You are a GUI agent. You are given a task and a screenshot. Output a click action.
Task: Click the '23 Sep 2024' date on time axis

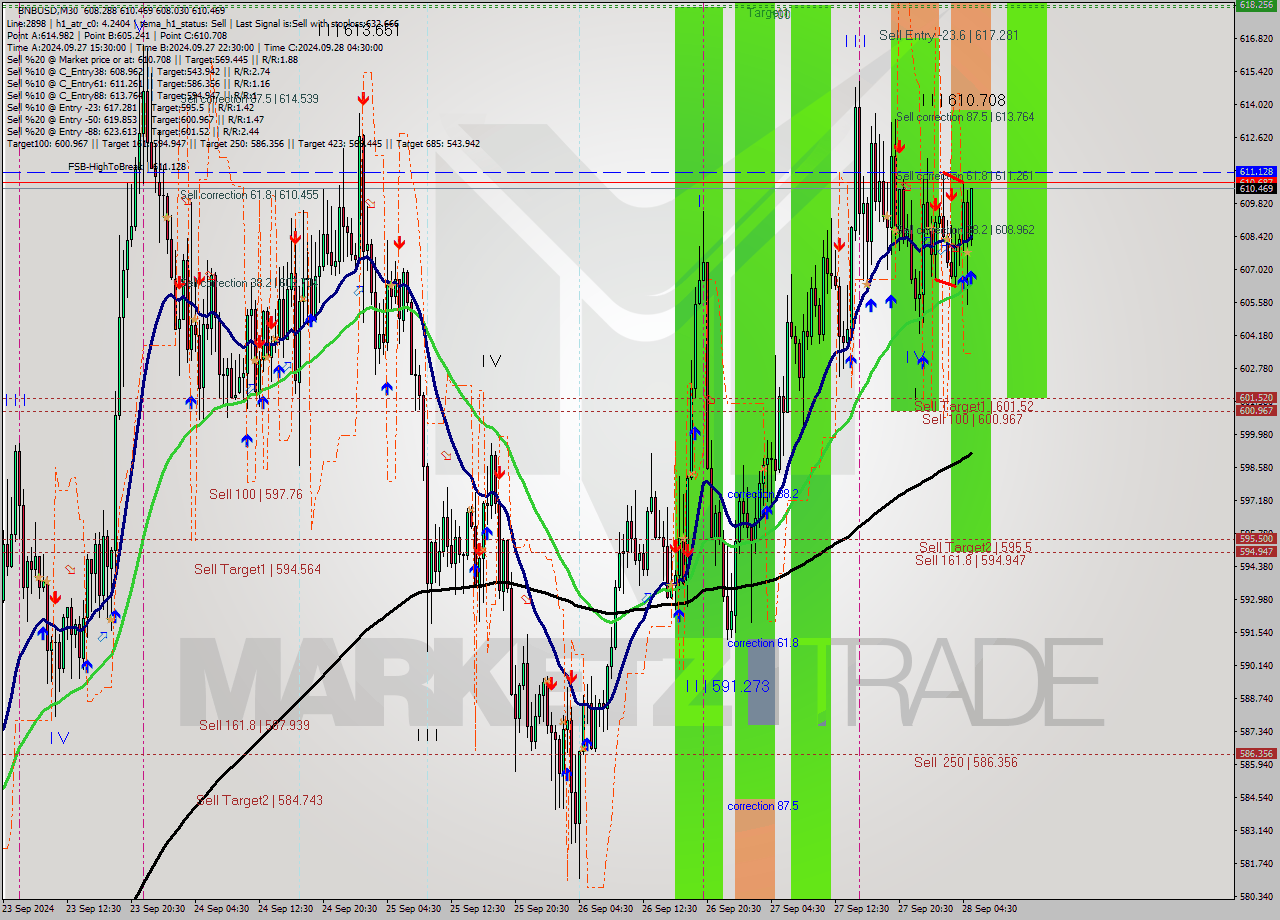pos(30,909)
